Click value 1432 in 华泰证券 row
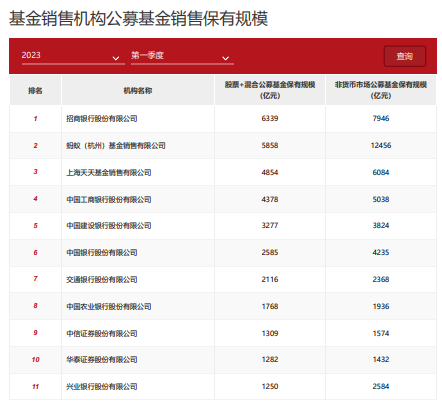This screenshot has width=442, height=406. (x=381, y=359)
